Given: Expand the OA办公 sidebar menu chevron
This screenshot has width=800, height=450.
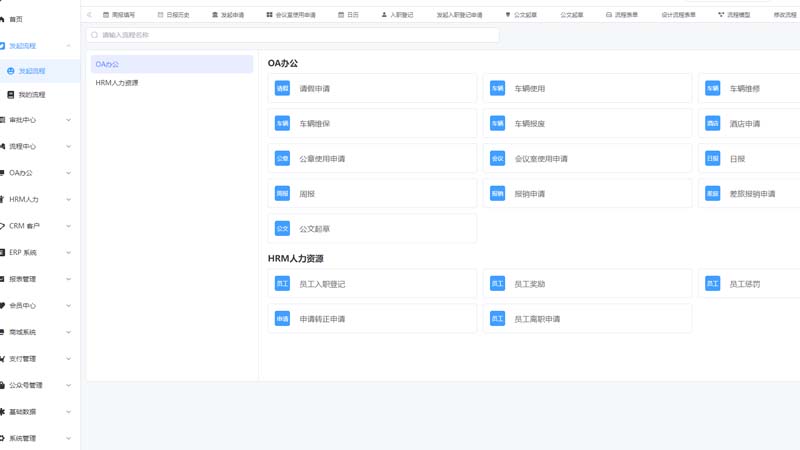Looking at the screenshot, I should click(x=68, y=173).
